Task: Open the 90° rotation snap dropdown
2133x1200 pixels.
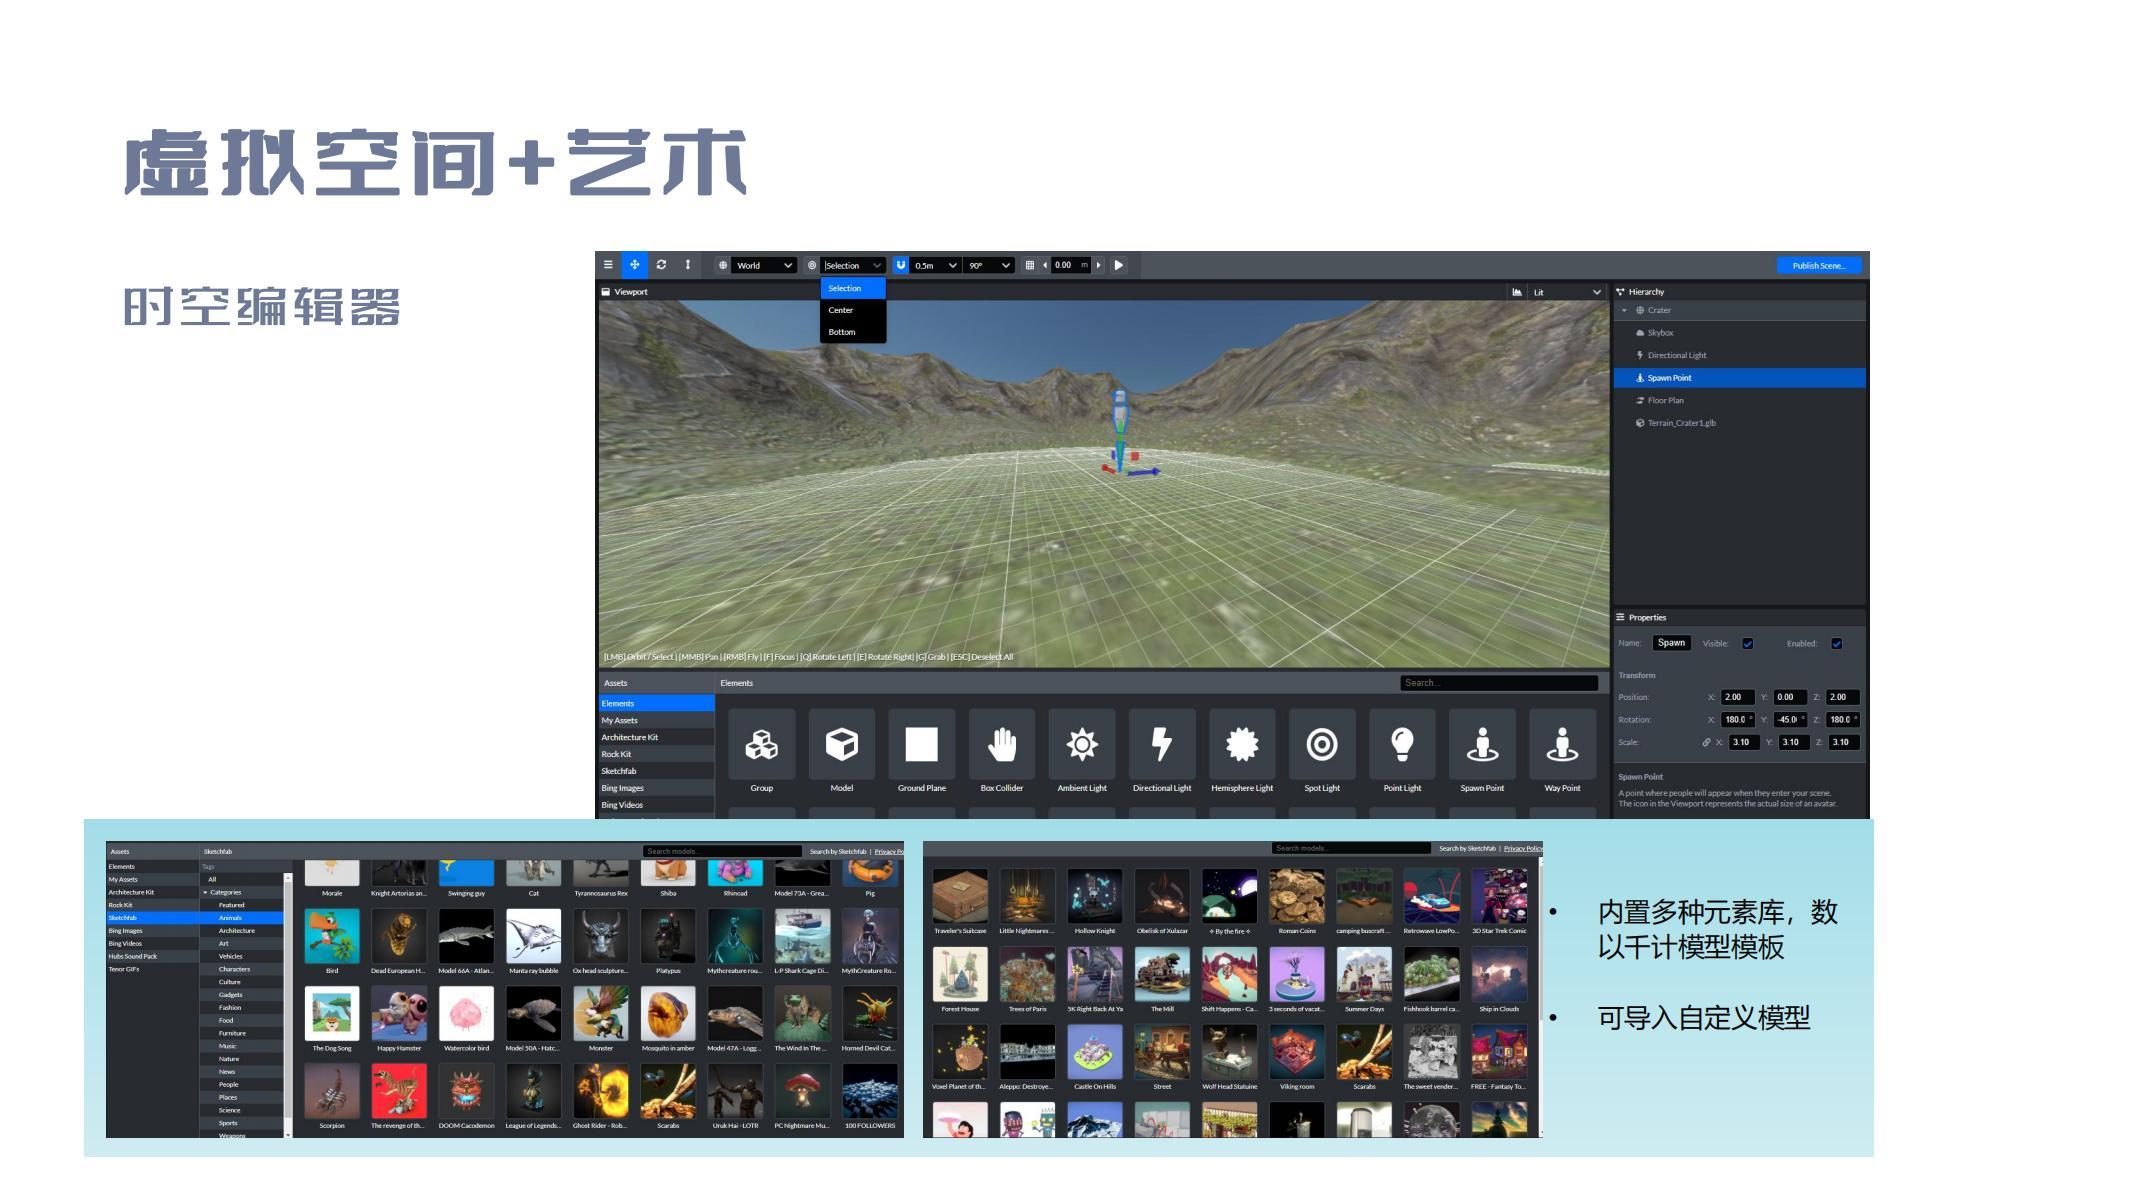Action: (989, 266)
